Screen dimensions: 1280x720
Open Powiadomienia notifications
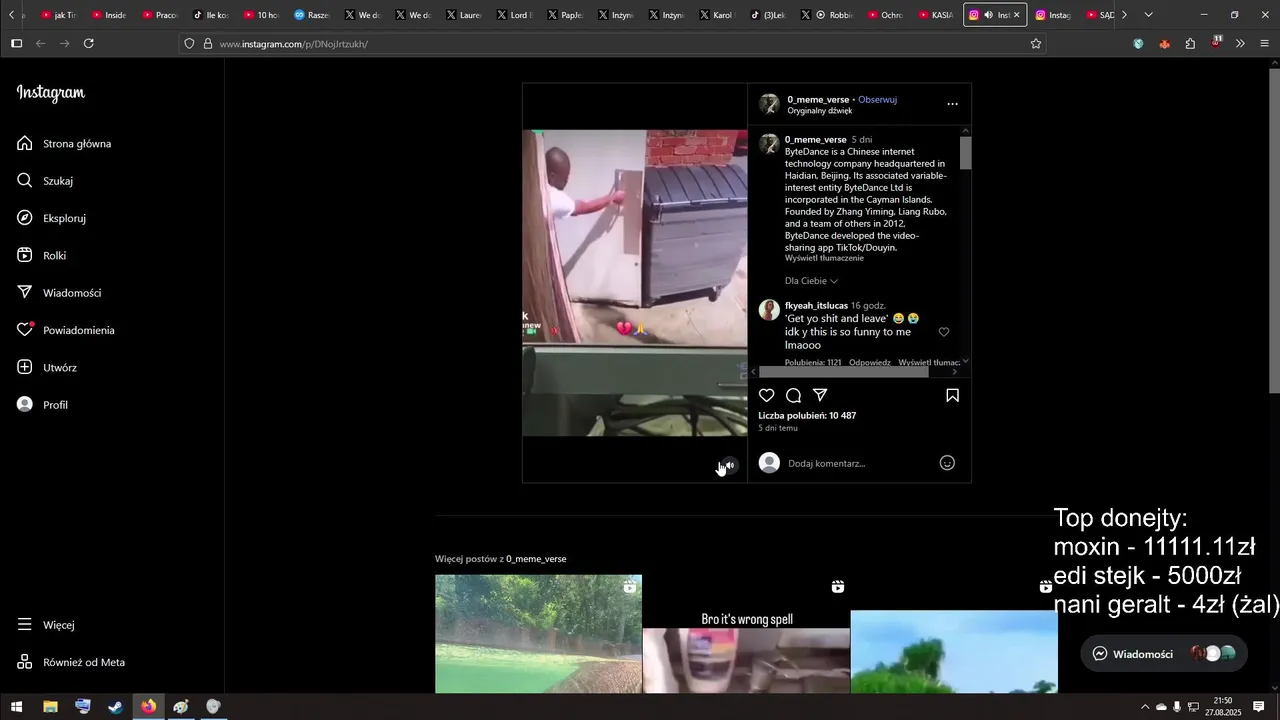pos(66,330)
